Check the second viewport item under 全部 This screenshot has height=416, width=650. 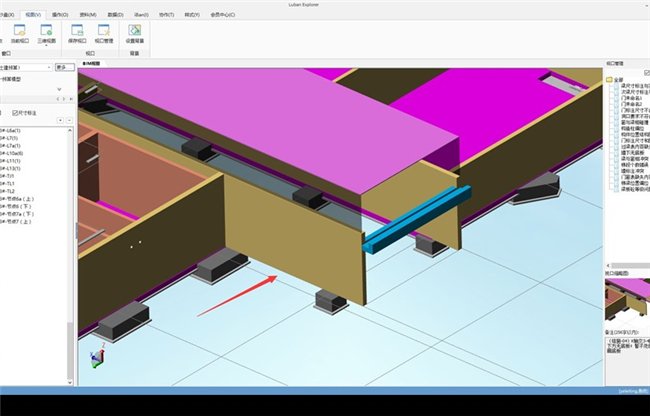[x=616, y=94]
